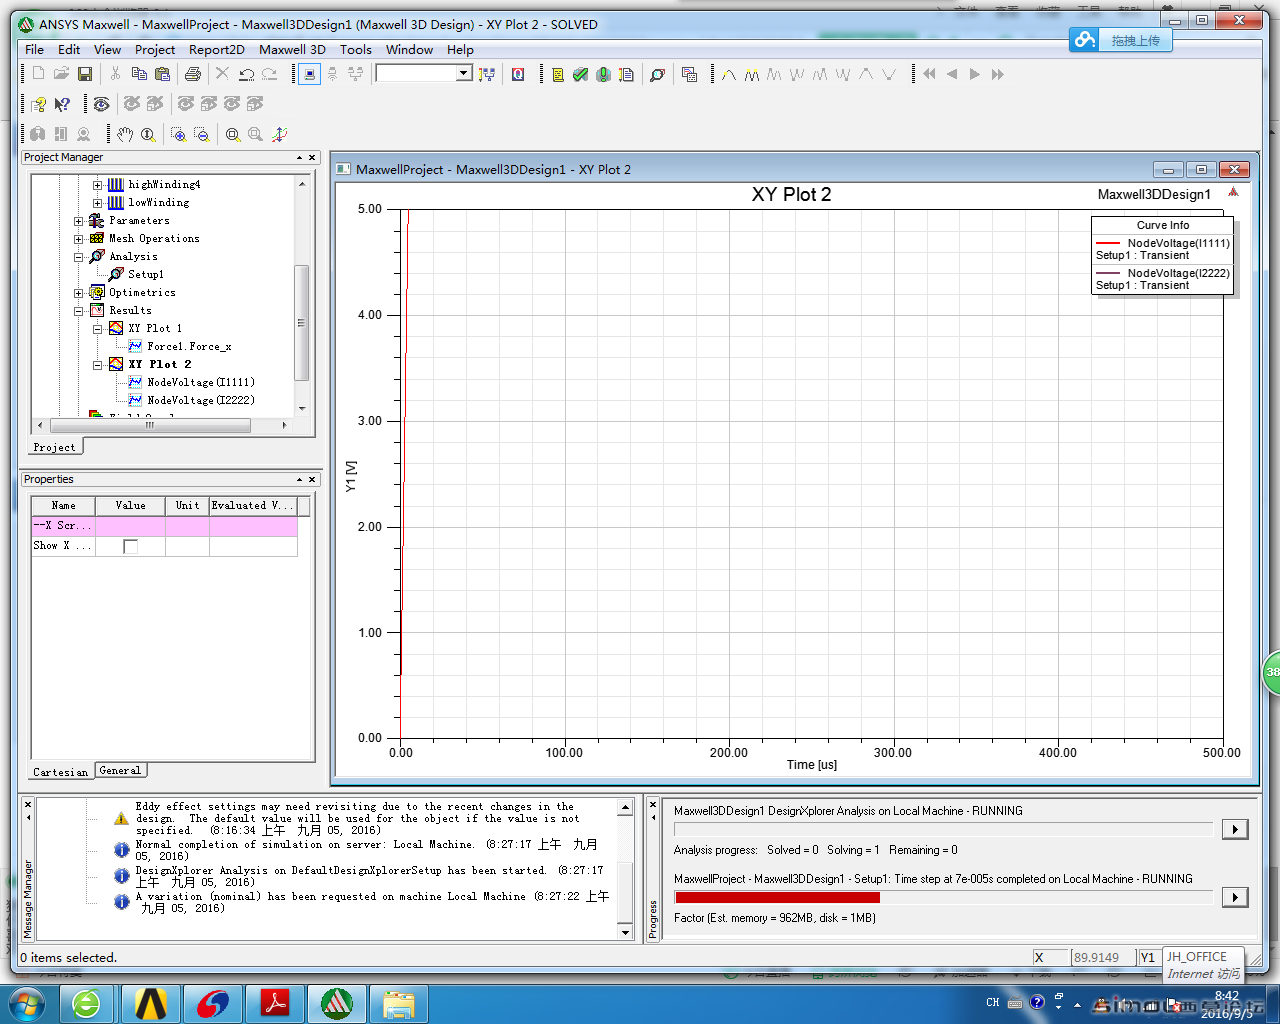The height and width of the screenshot is (1024, 1280).
Task: Click the Zoom In icon with plus
Action: (178, 134)
